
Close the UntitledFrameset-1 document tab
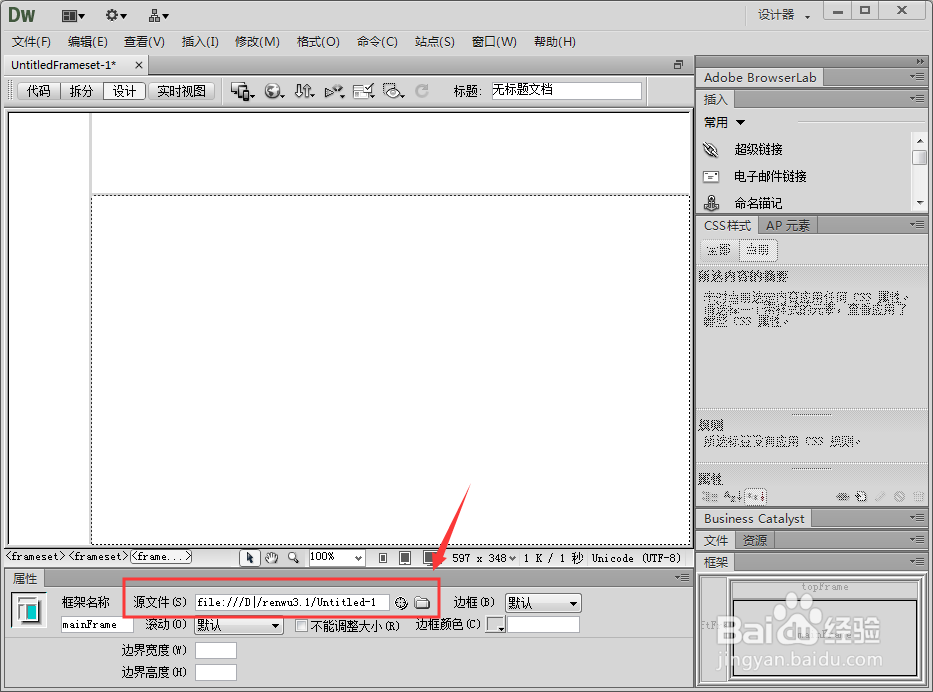click(139, 65)
